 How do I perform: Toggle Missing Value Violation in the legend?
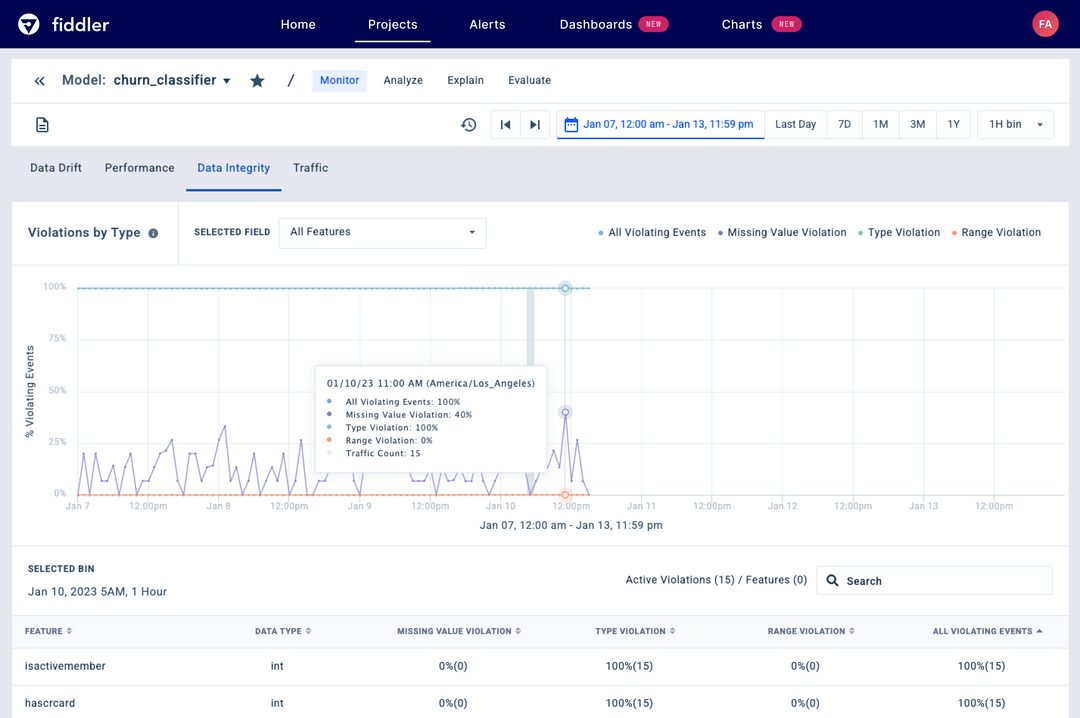coord(787,232)
